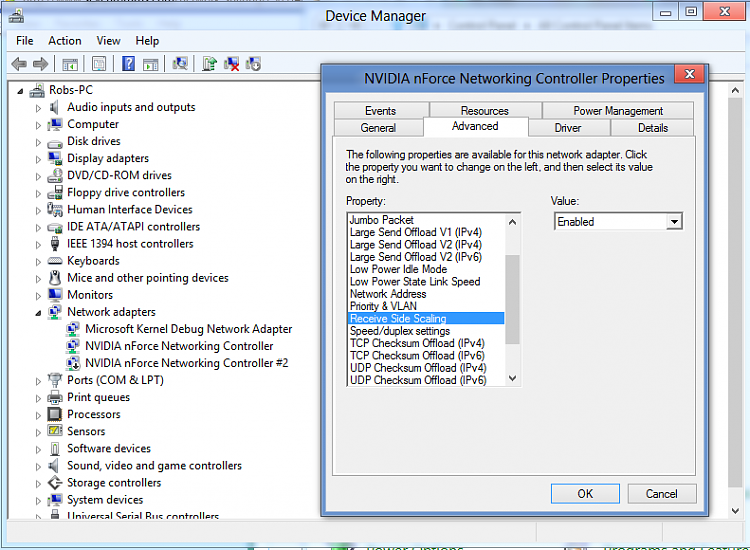Expand the Computer category
This screenshot has height=550, width=750.
pos(38,125)
